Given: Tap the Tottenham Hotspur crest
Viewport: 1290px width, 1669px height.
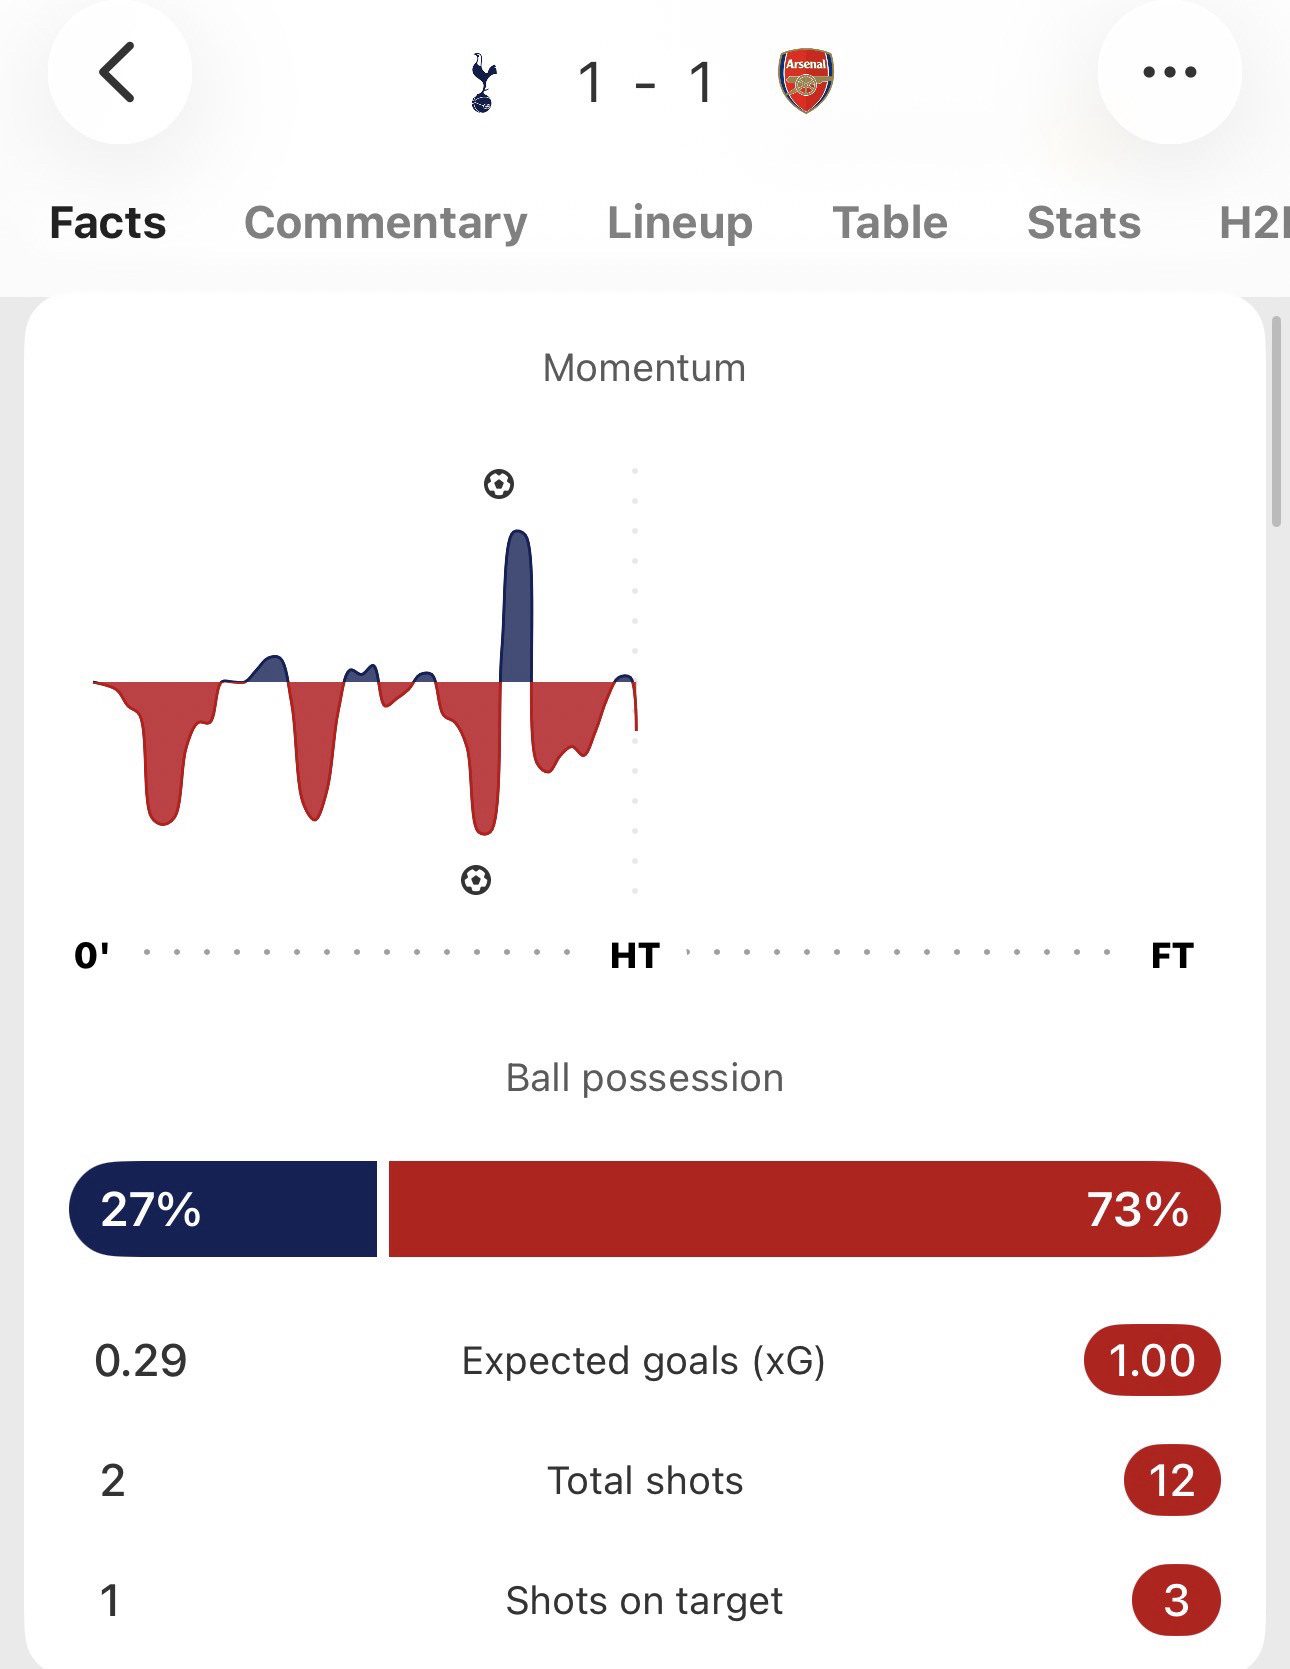Looking at the screenshot, I should [x=483, y=82].
